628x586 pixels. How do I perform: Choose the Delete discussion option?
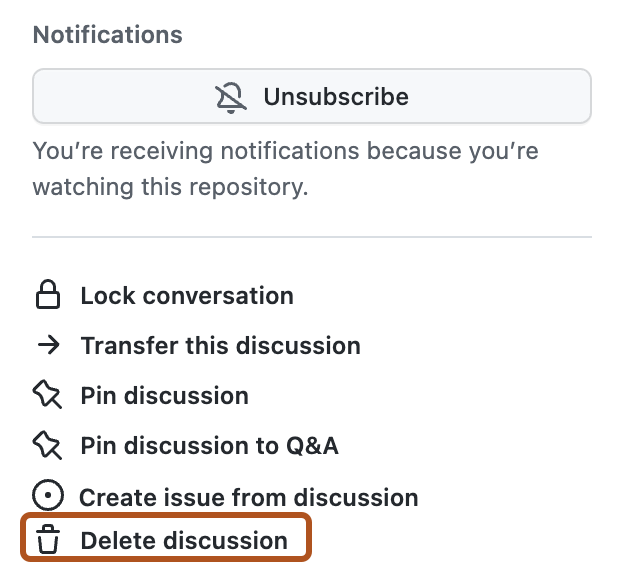[x=184, y=541]
